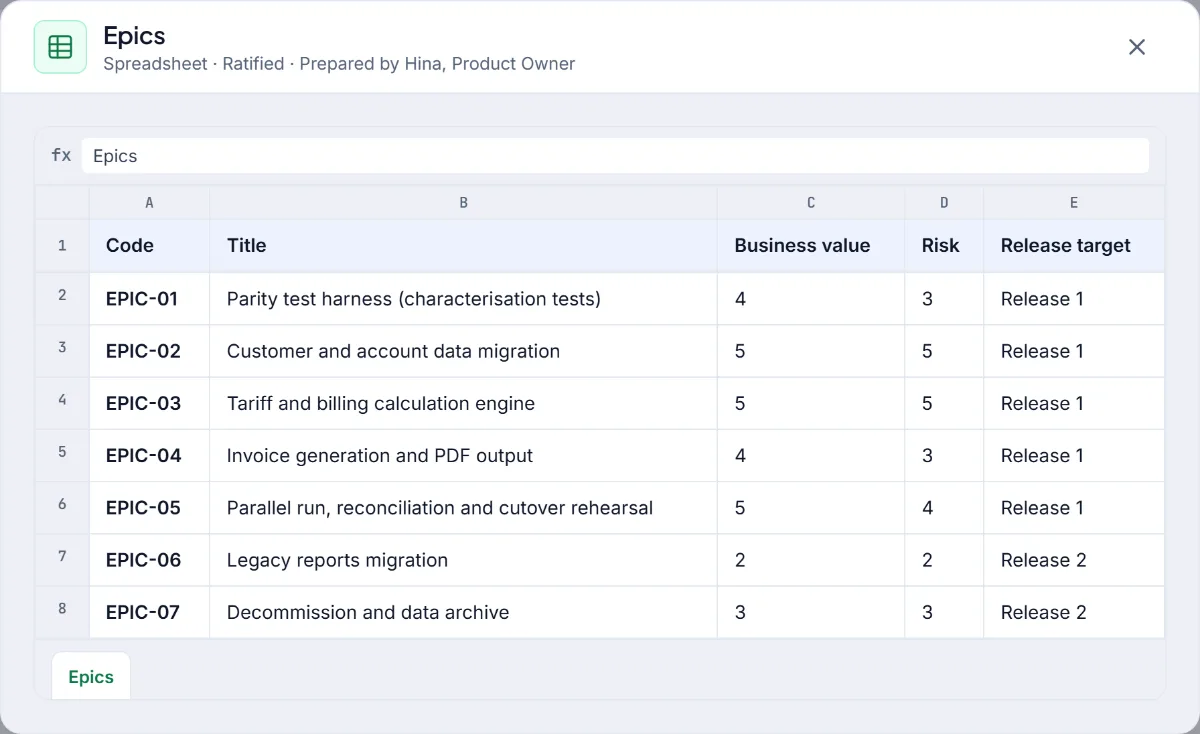
Task: Click Decommission and data archive cell
Action: [x=463, y=611]
